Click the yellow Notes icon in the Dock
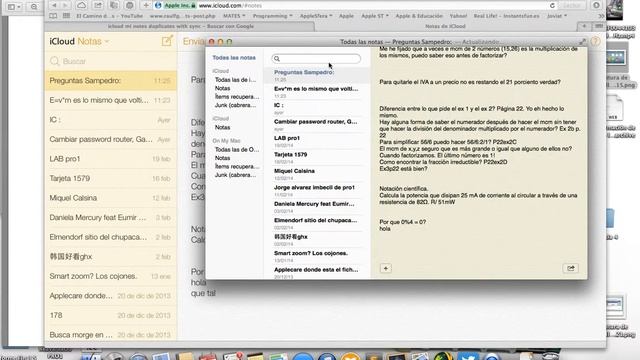Screen dimensions: 640x360 tap(255, 357)
